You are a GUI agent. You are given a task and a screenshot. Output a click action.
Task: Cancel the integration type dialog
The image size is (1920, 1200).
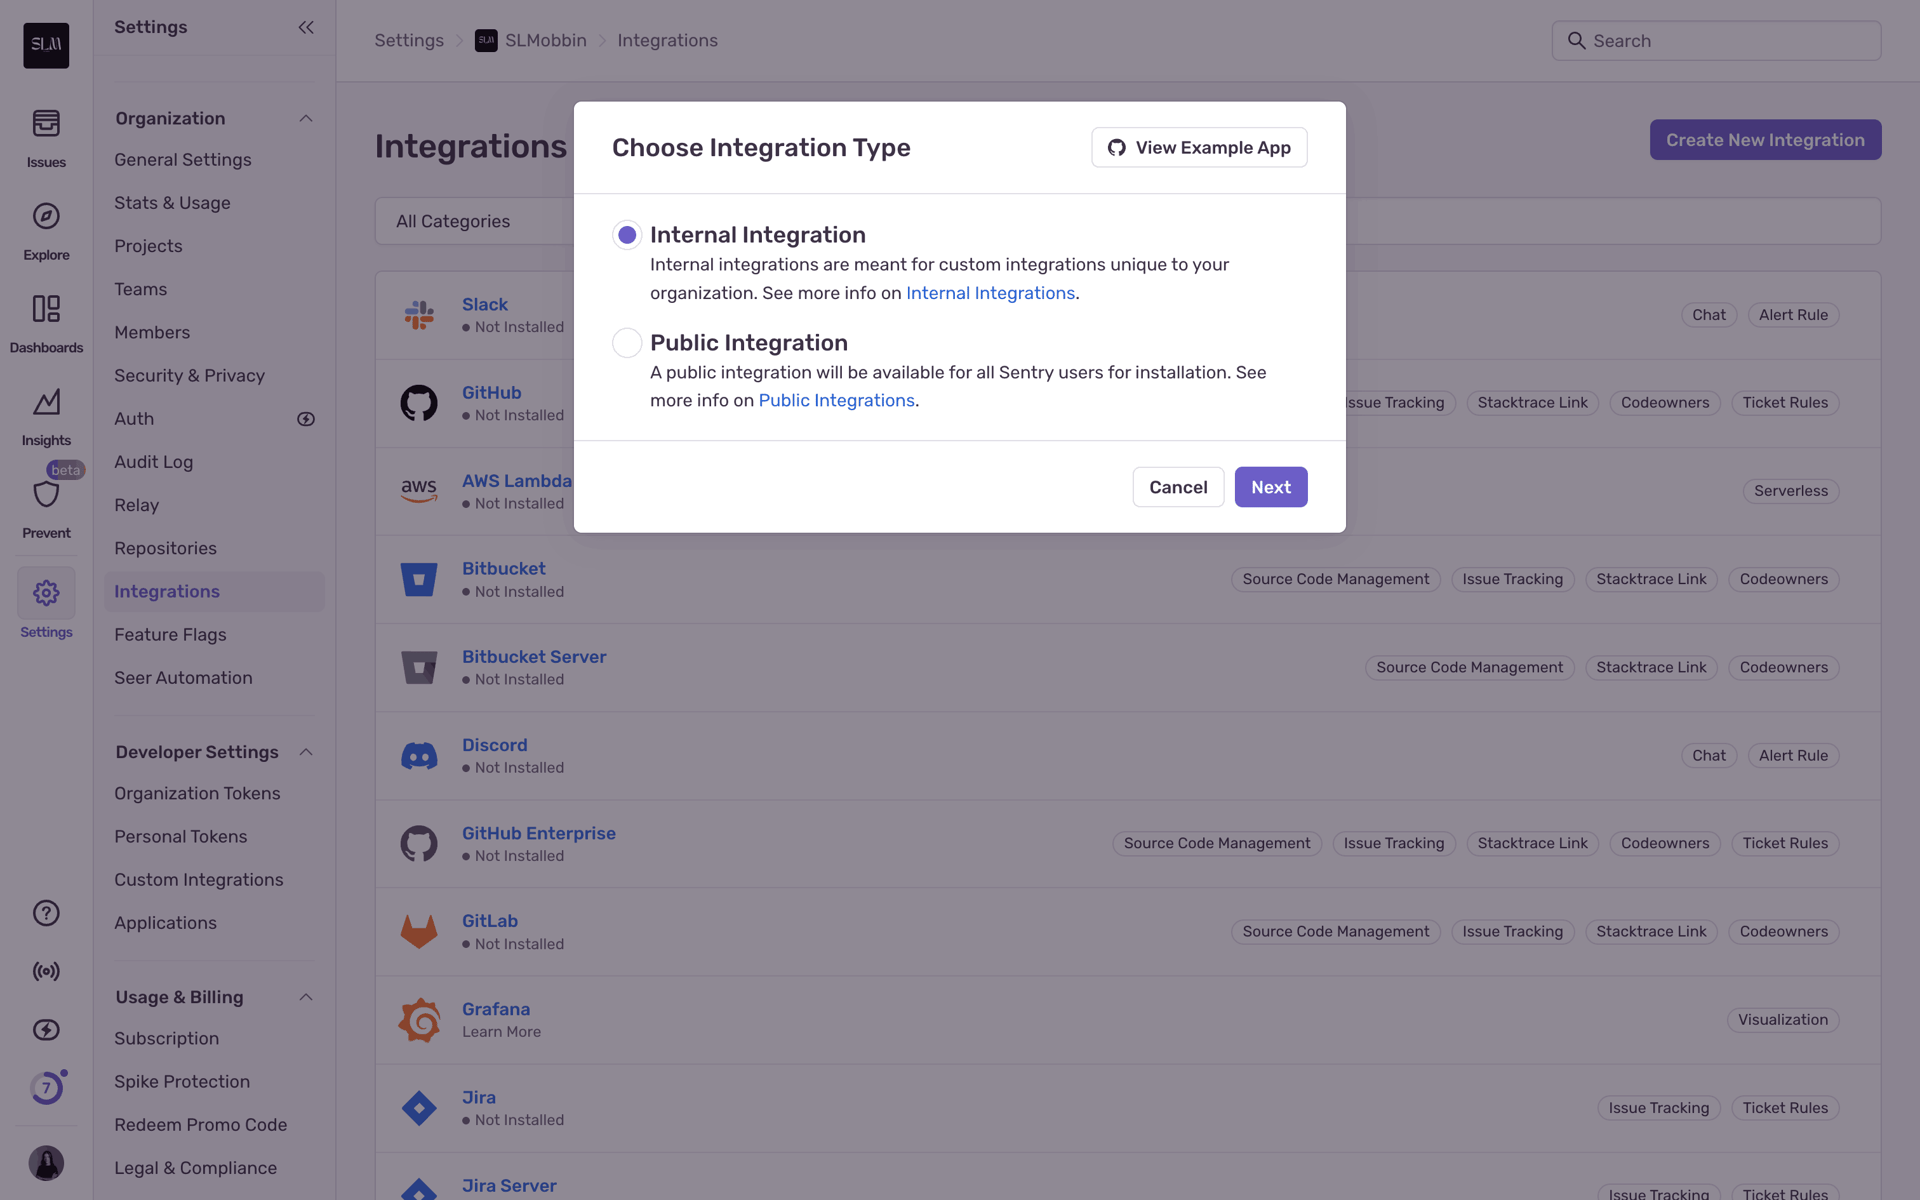[1178, 487]
